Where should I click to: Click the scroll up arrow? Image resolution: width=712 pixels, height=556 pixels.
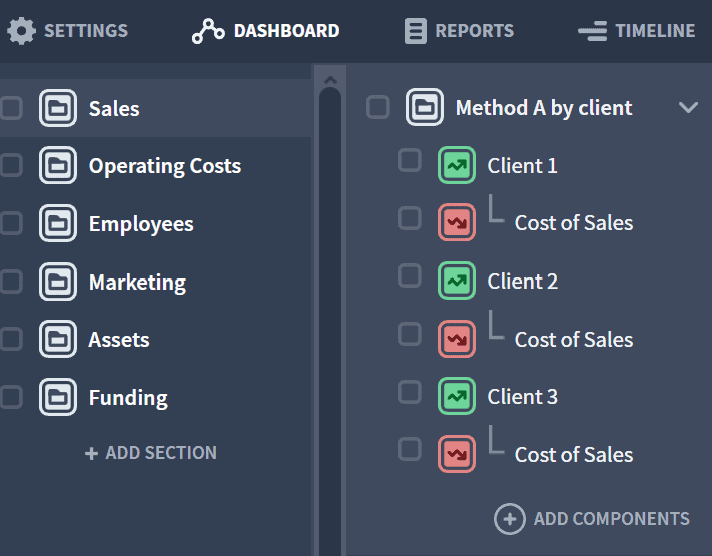[x=330, y=80]
